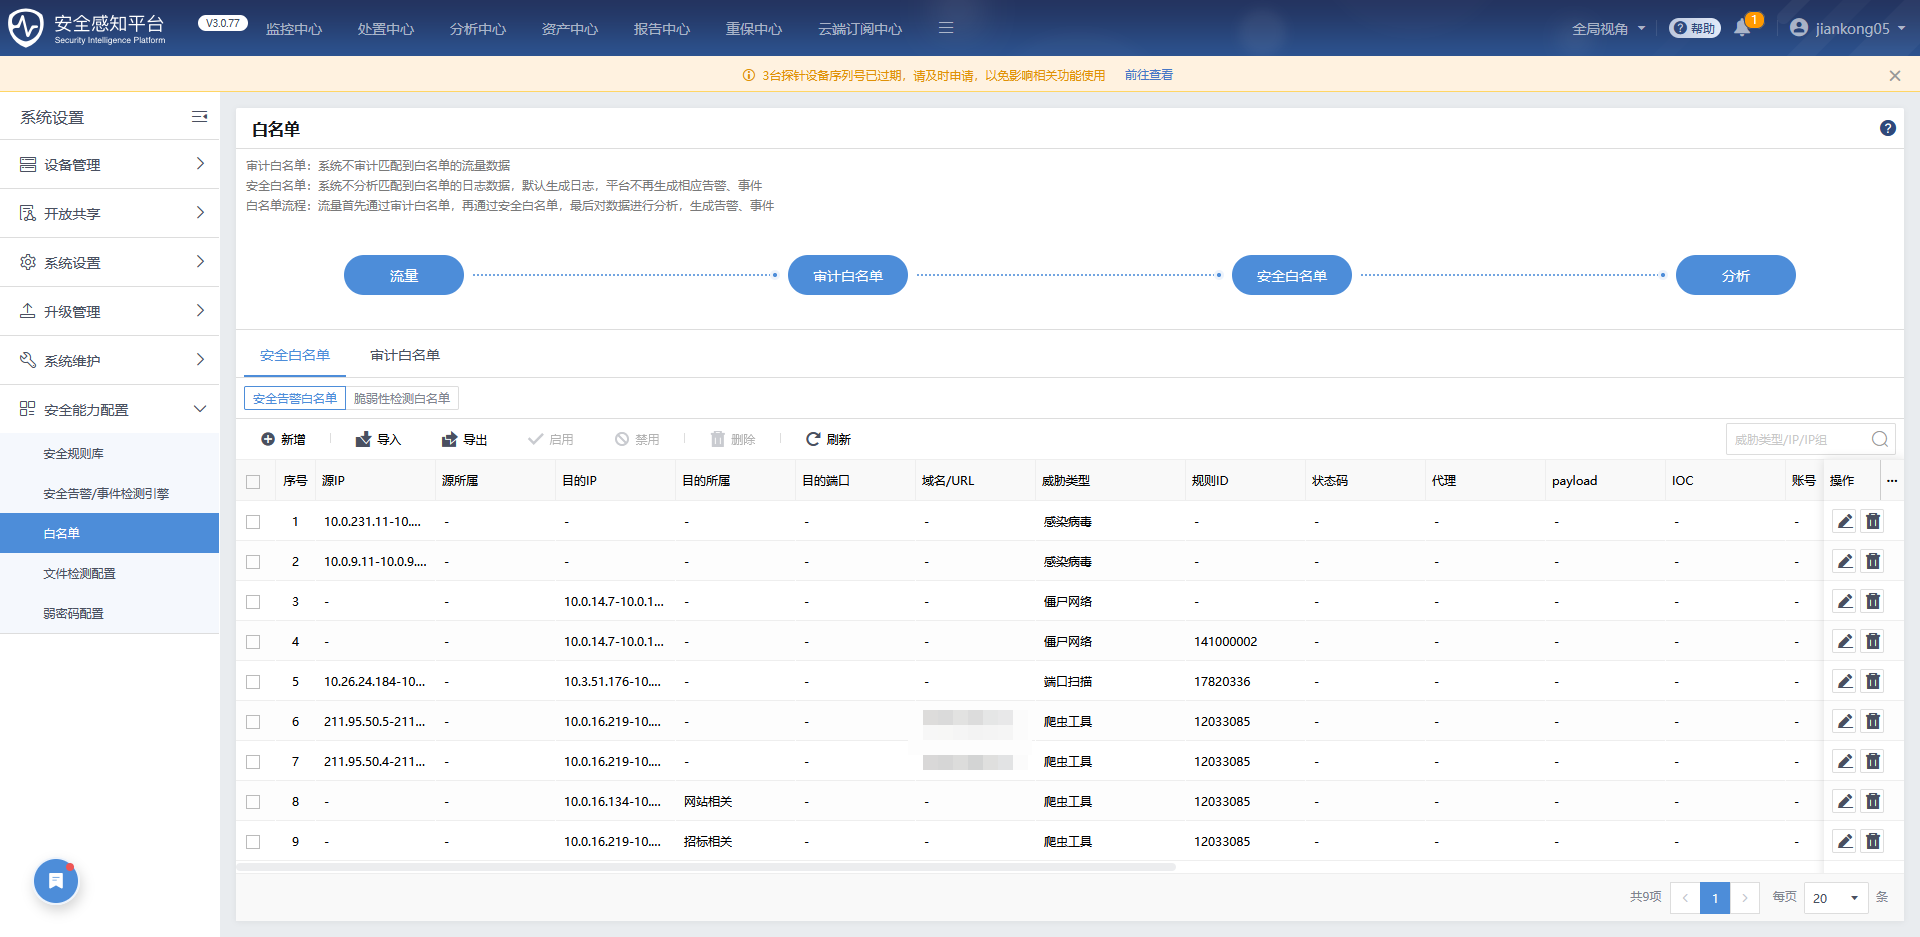This screenshot has width=1920, height=937.
Task: Edit whitelist row 5
Action: coord(1845,681)
